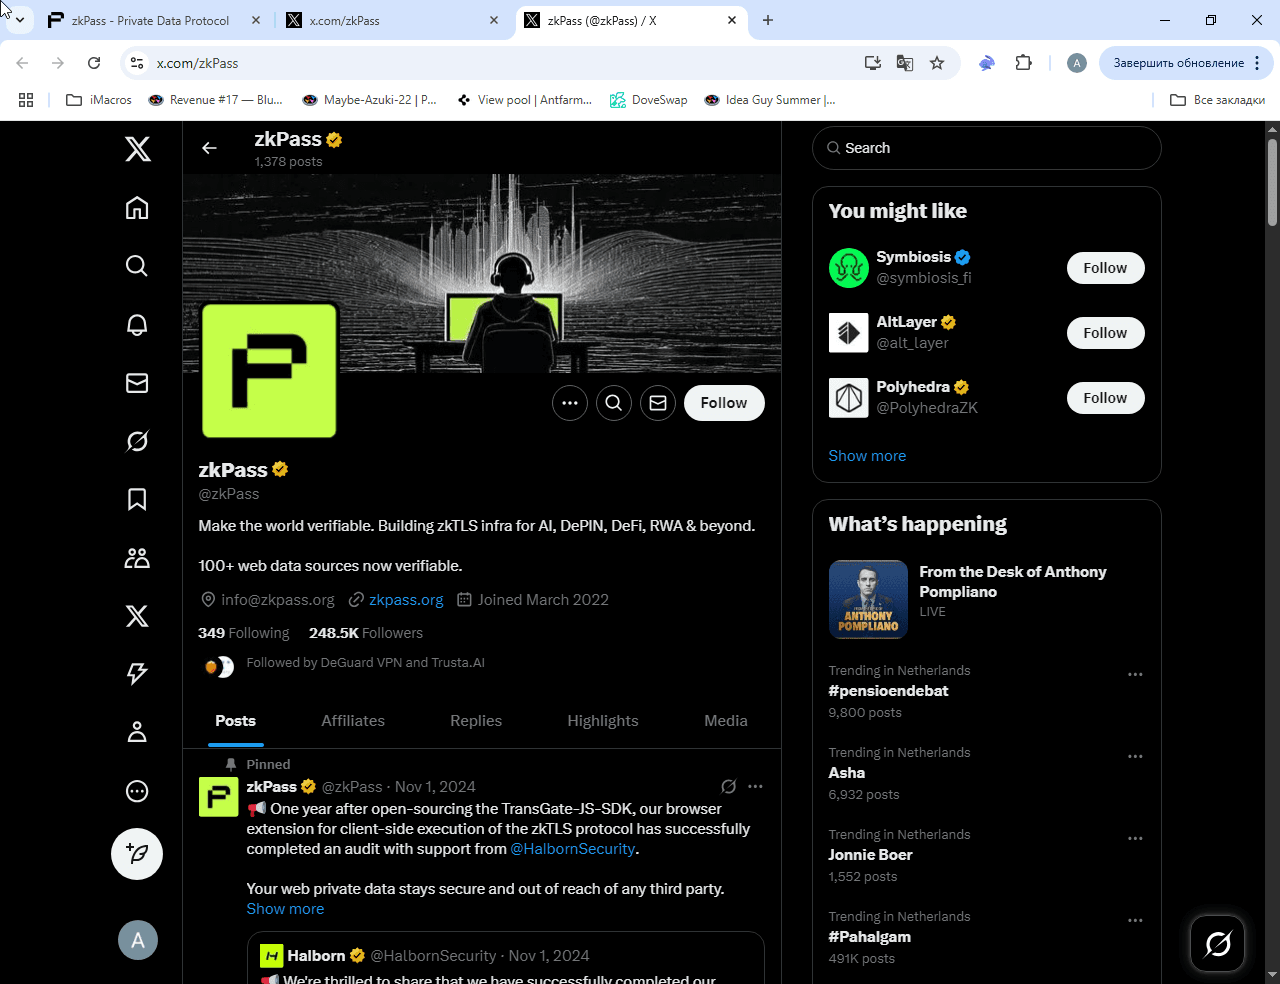Open more options for #pensioendebat trend
This screenshot has width=1280, height=984.
click(1135, 675)
